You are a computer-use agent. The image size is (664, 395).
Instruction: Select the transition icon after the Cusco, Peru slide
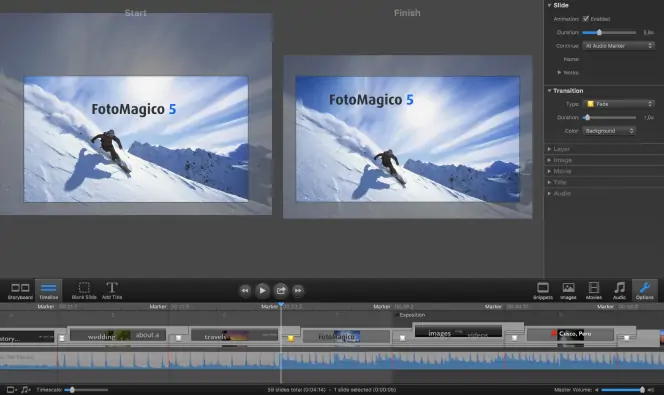626,338
